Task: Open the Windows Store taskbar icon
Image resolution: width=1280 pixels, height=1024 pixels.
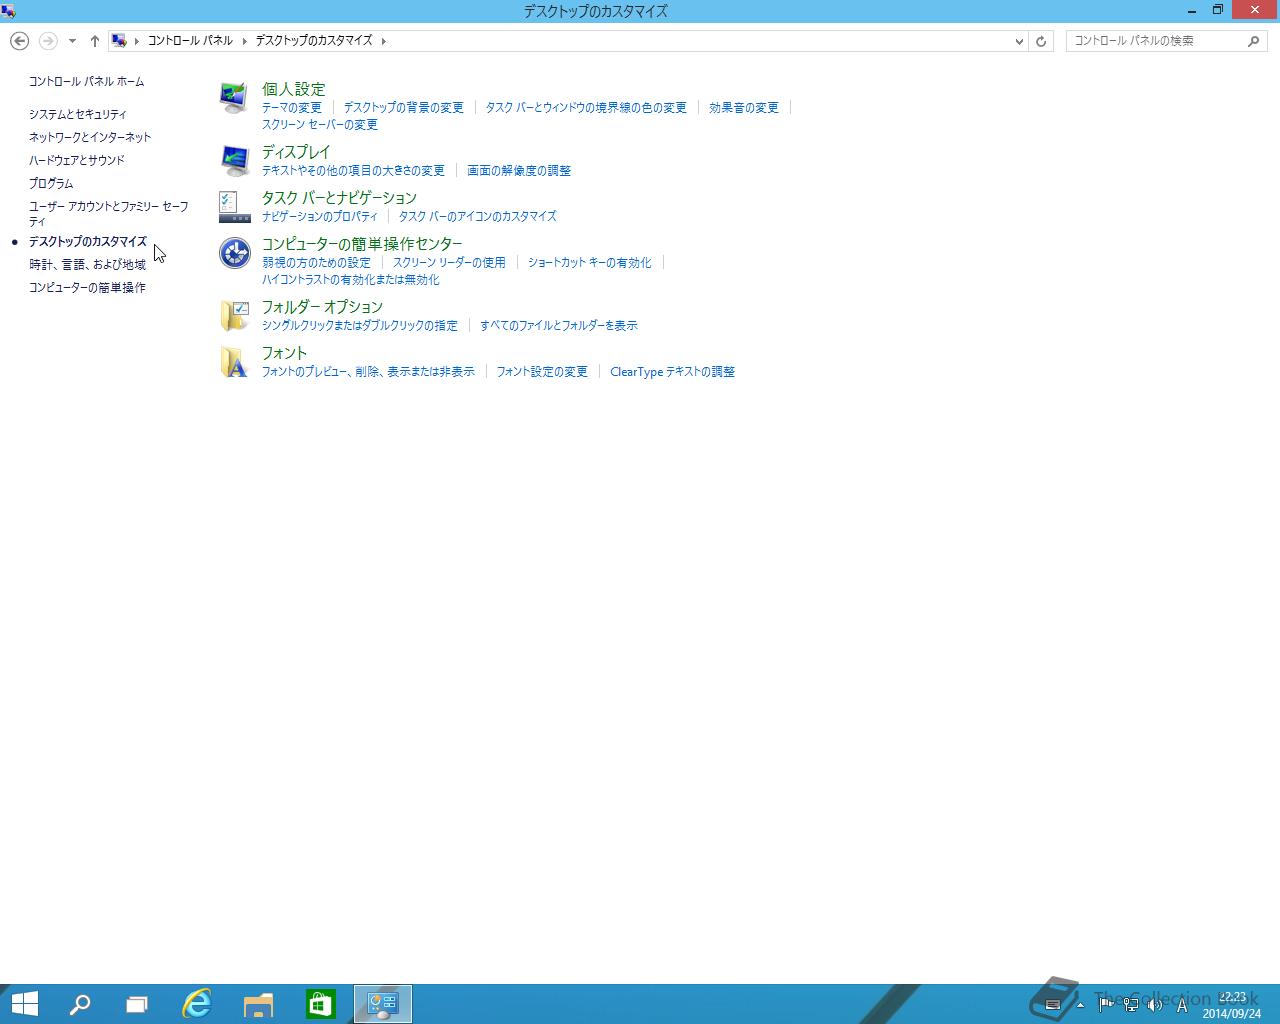Action: 321,1004
